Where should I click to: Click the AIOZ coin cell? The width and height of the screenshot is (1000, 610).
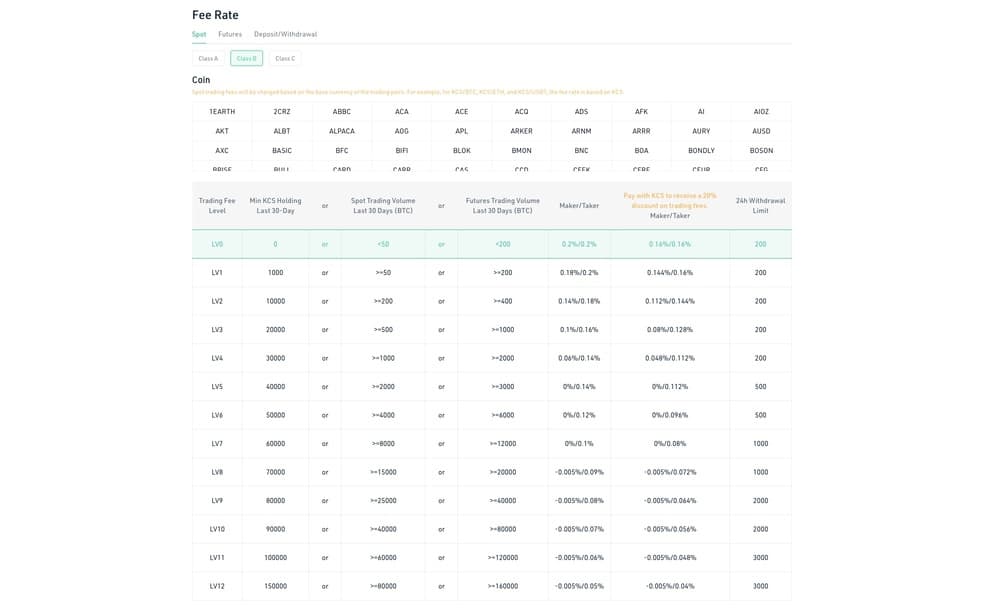tap(761, 112)
